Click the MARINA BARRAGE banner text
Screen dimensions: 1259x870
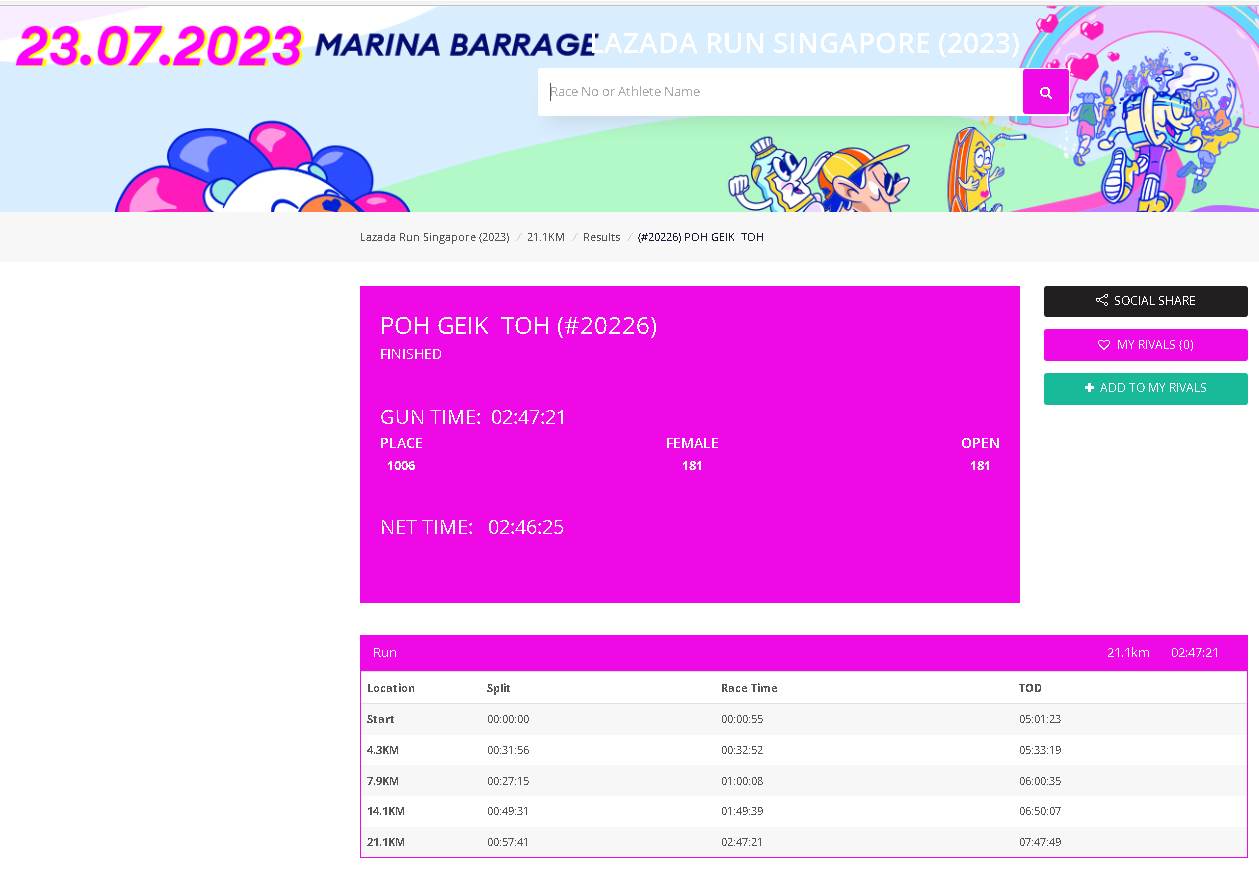point(455,45)
